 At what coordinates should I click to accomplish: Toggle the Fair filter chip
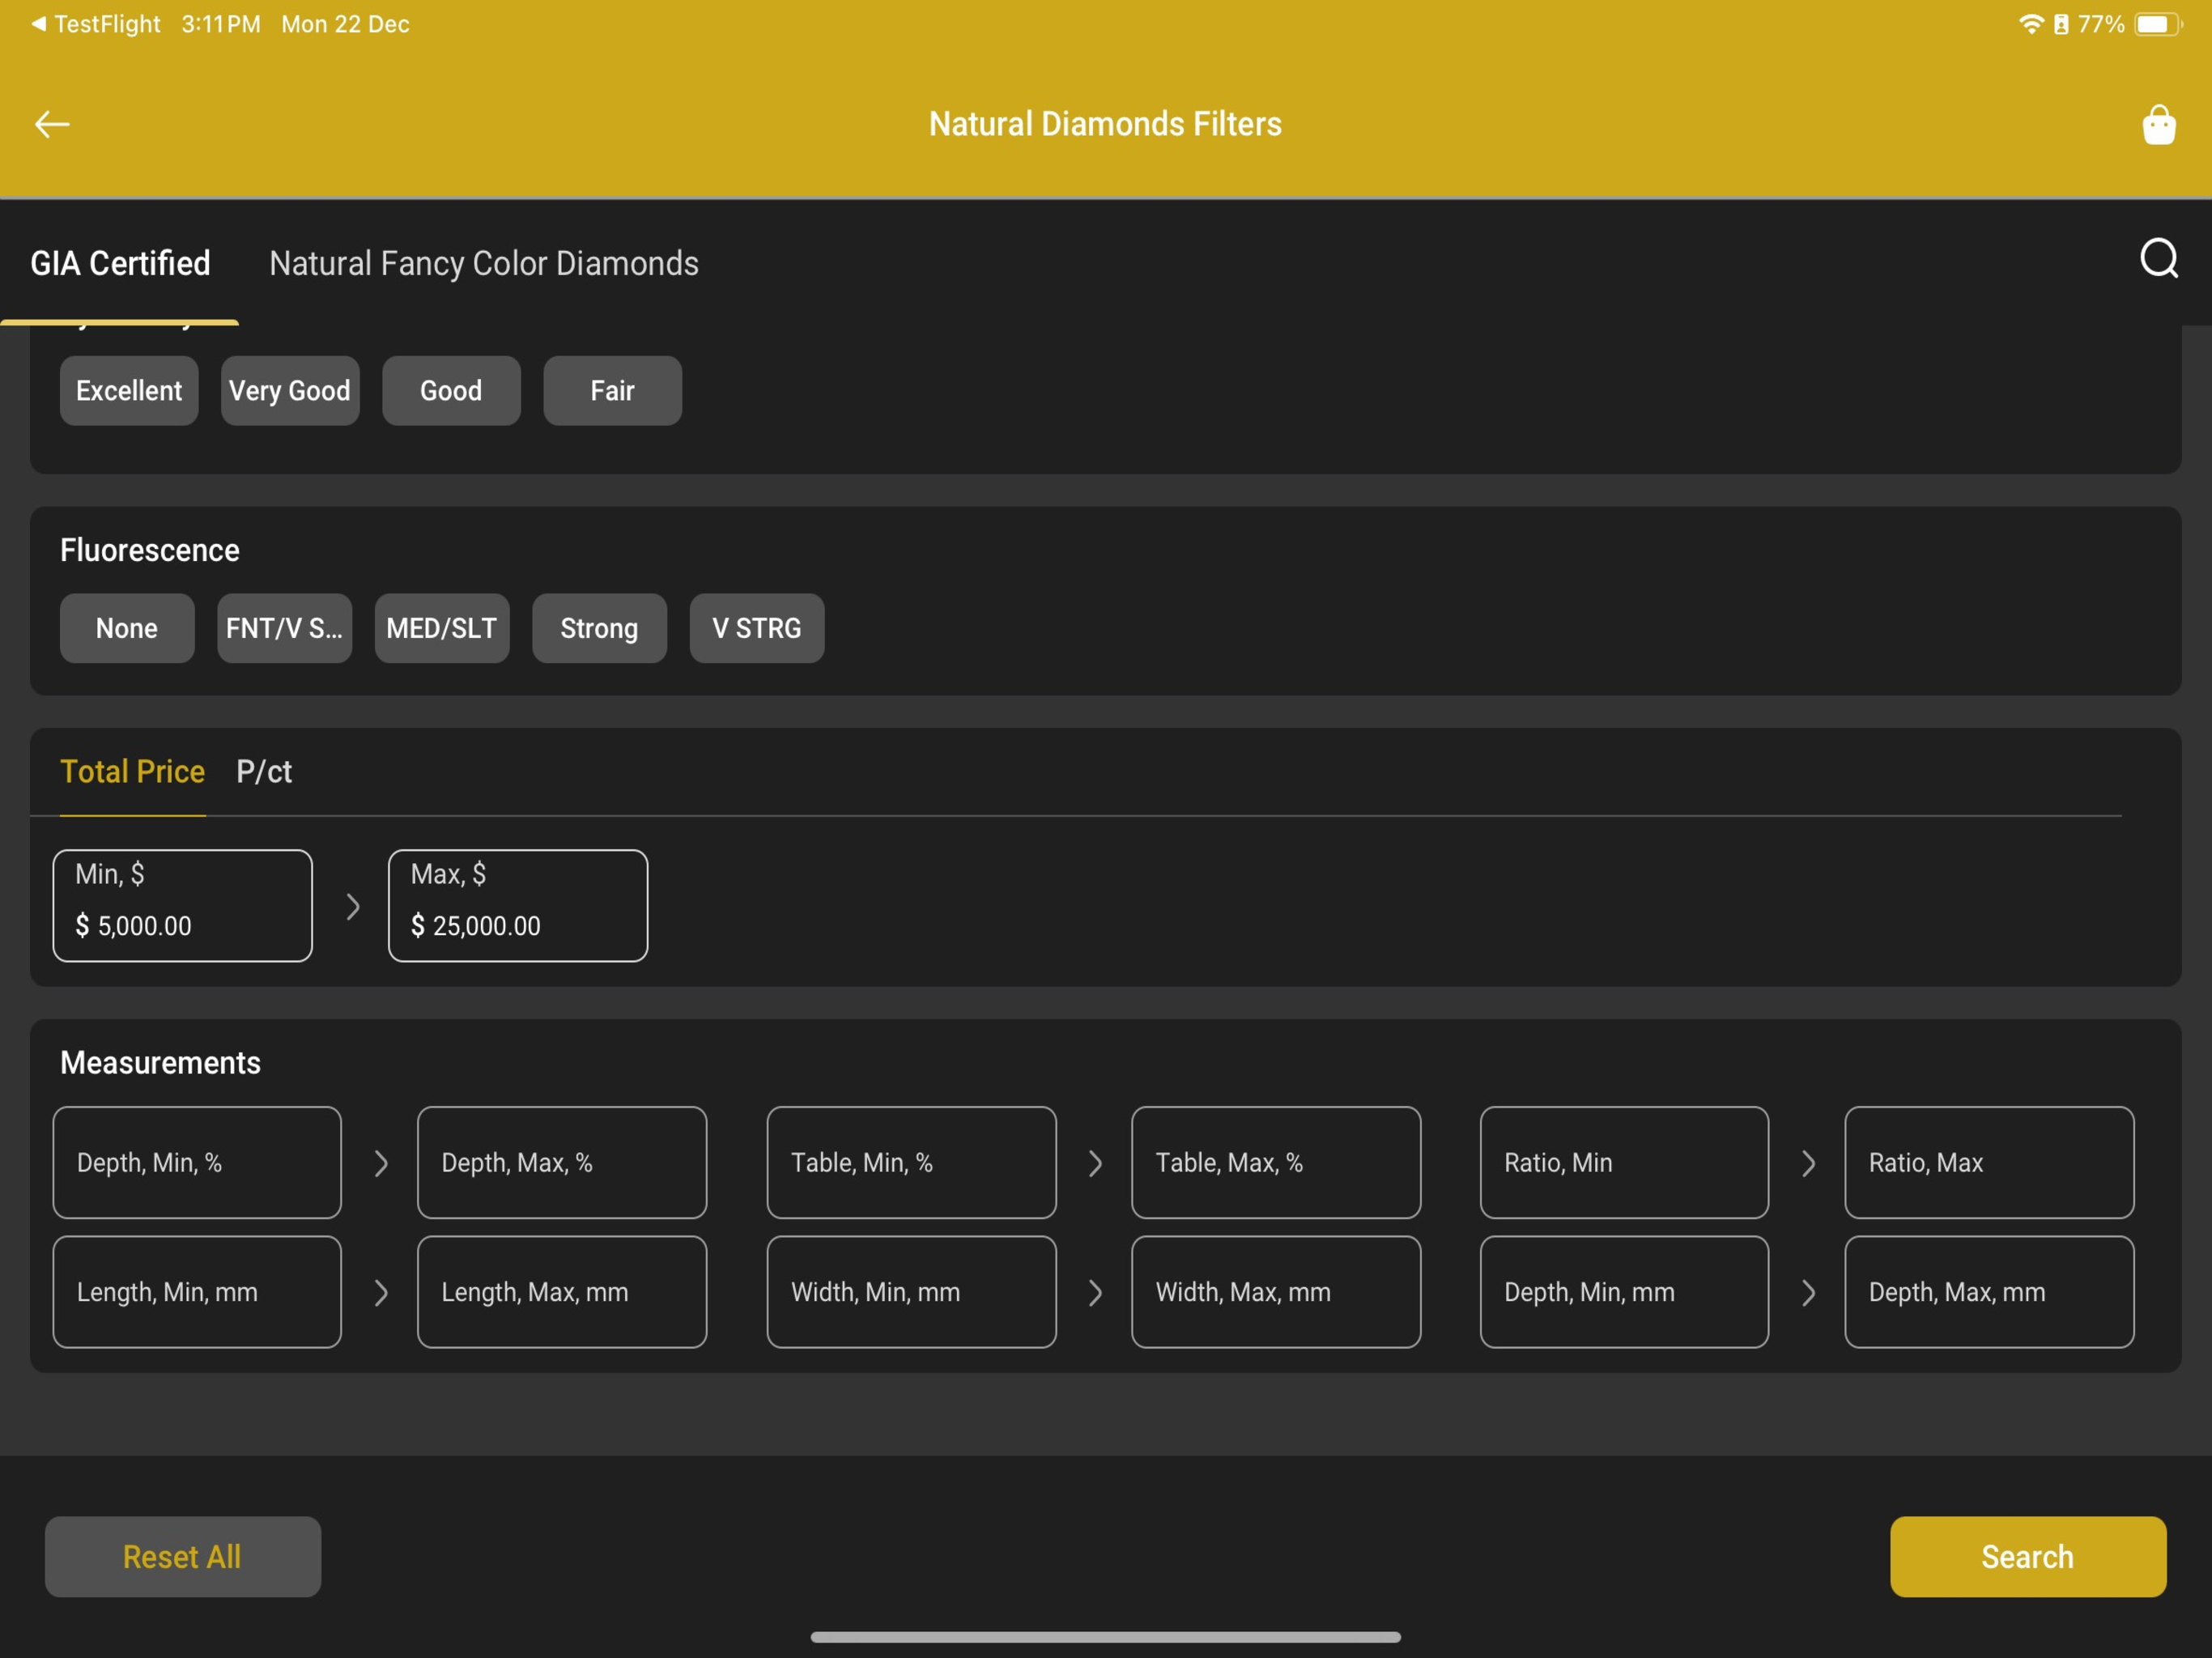point(612,391)
